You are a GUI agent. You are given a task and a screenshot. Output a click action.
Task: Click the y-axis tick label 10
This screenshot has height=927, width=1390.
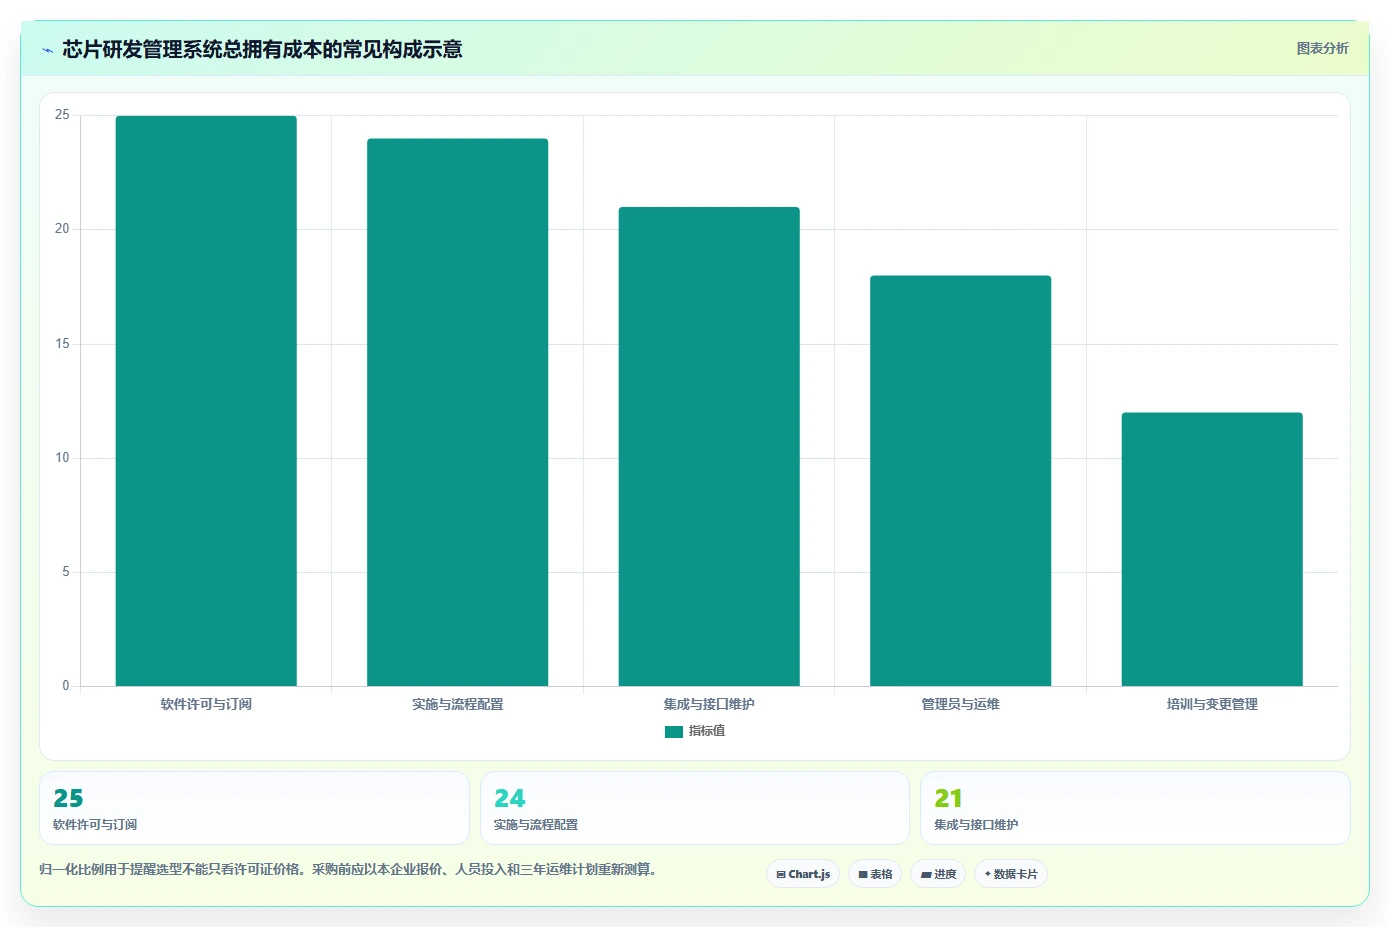click(x=62, y=458)
